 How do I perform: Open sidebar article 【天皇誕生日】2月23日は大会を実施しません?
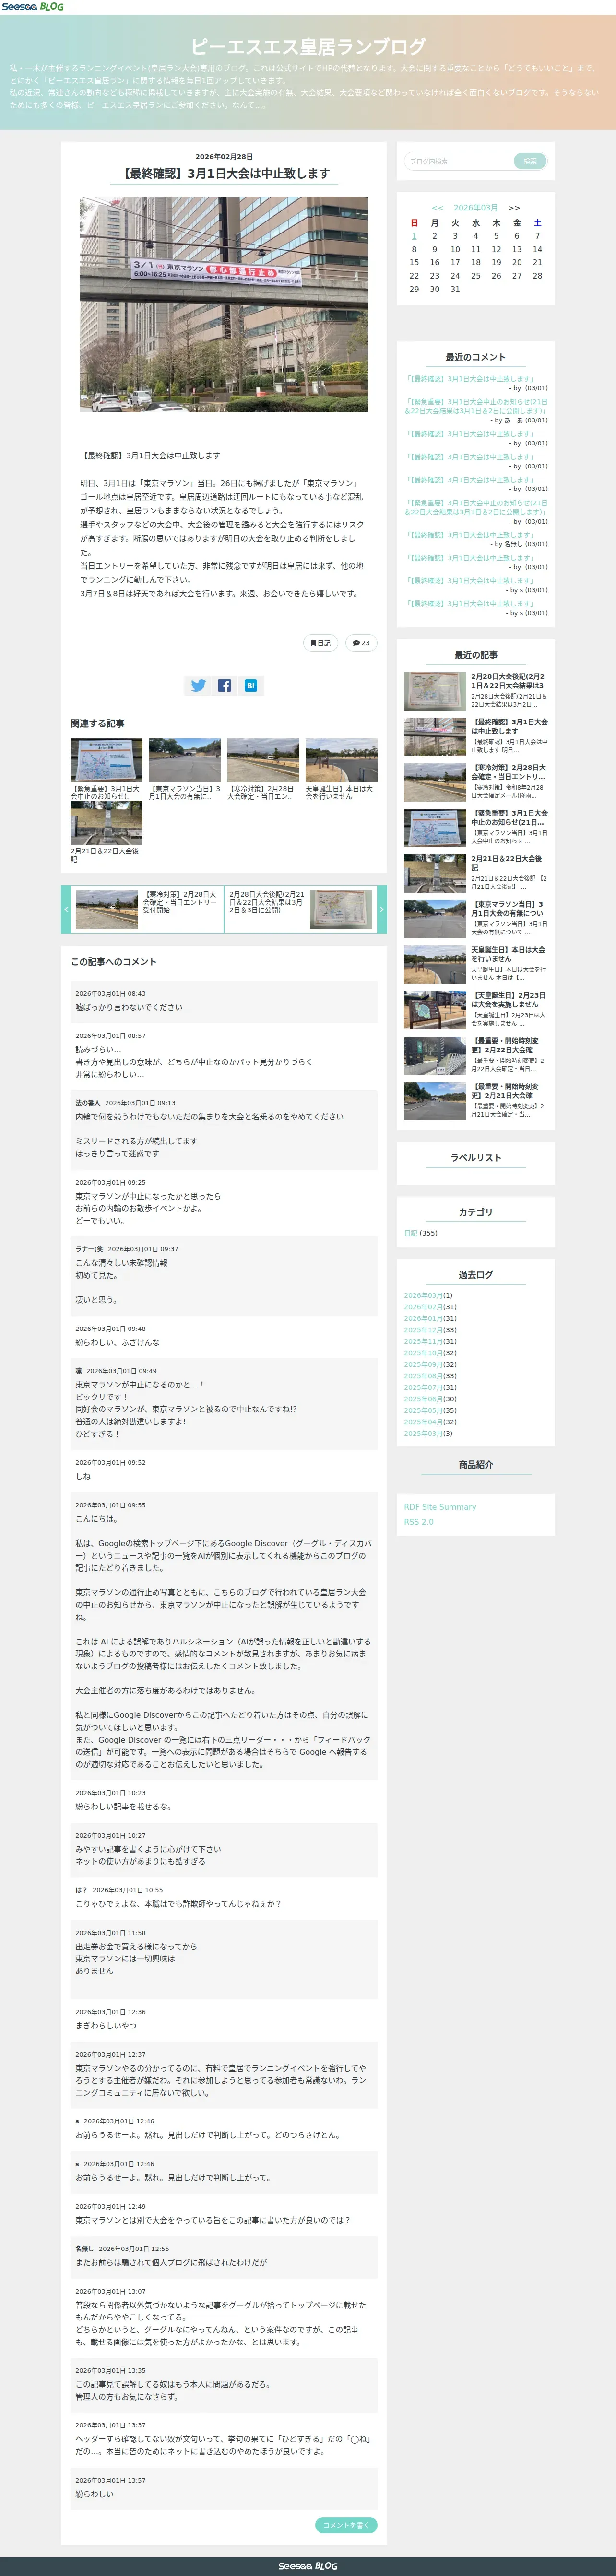tap(476, 1010)
